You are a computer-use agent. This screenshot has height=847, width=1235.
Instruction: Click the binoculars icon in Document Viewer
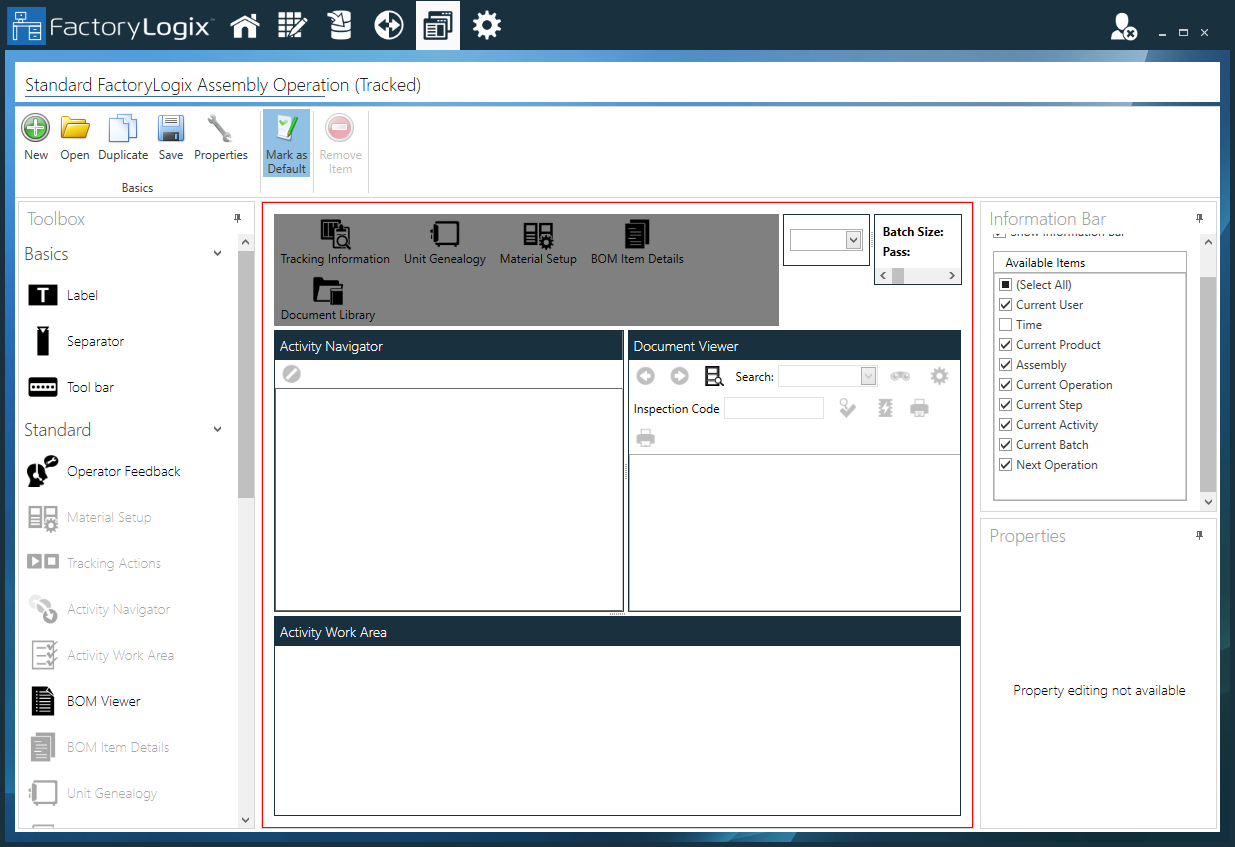click(900, 376)
